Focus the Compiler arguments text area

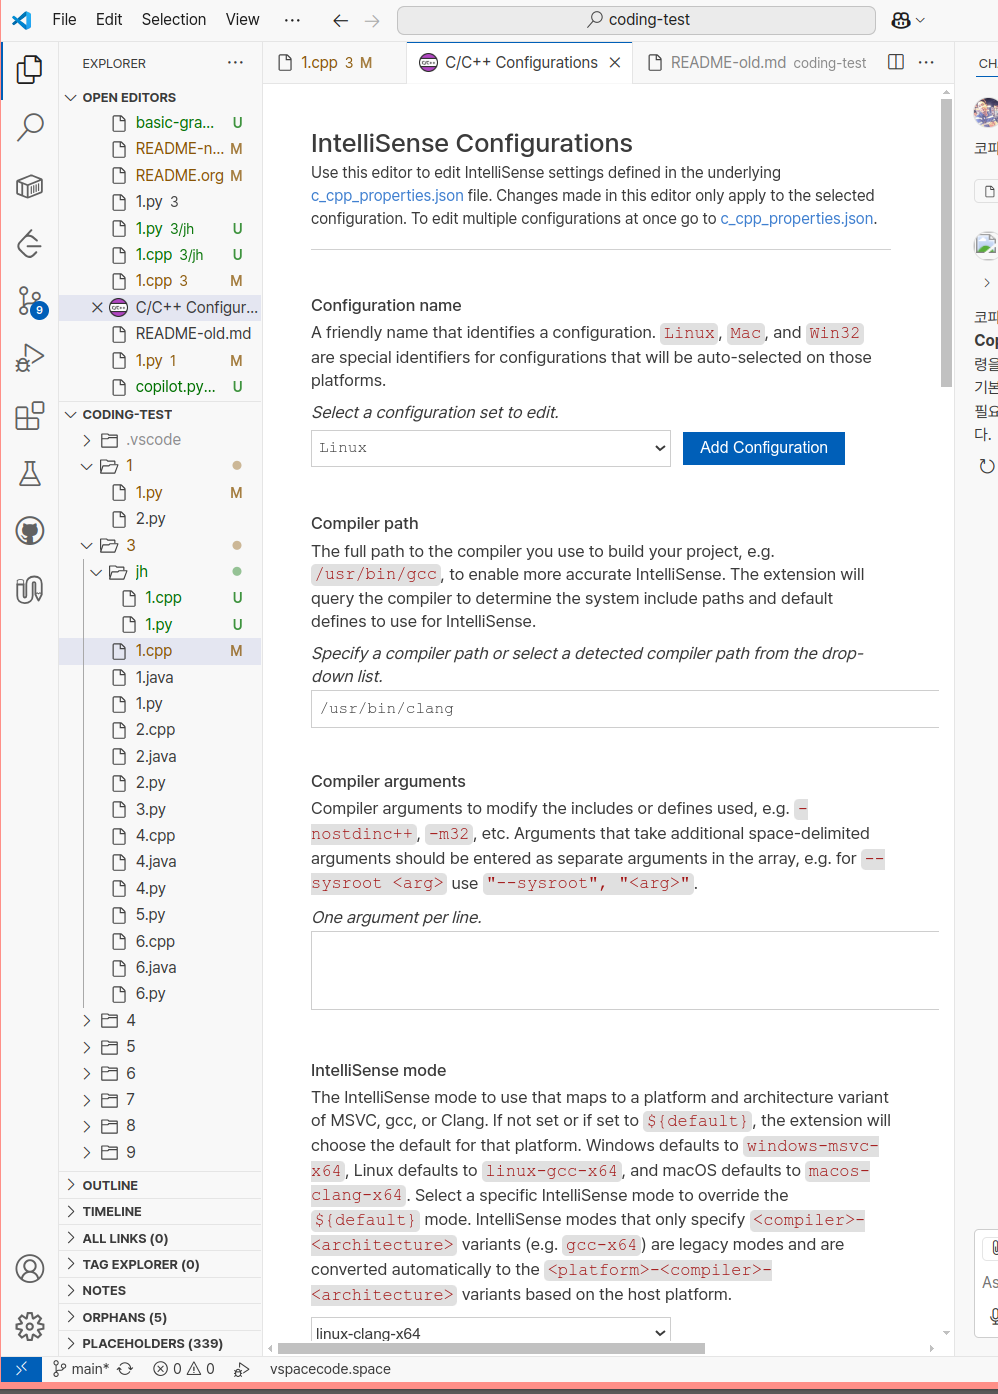click(x=625, y=971)
